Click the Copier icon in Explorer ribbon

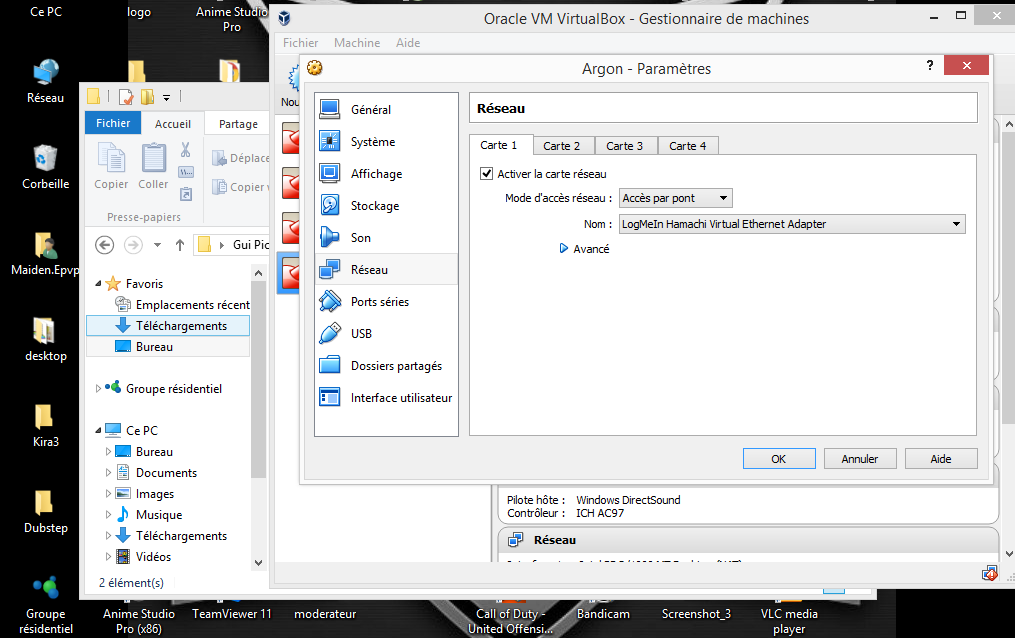111,166
